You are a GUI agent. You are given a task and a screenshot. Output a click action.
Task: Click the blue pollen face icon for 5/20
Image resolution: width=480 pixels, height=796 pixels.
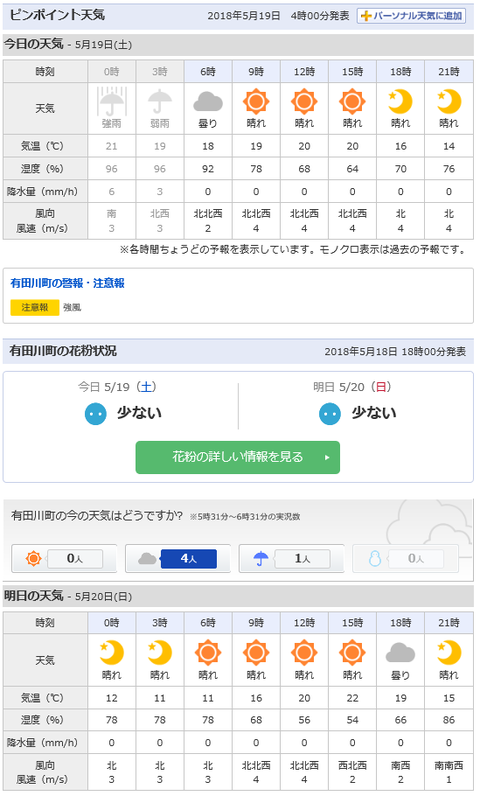330,414
